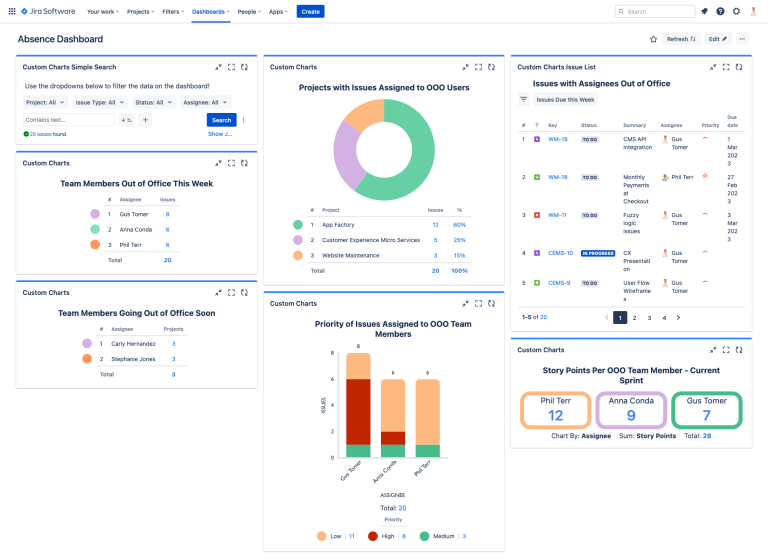Open the app switcher grid icon
Screen dimensions: 768x558
tap(12, 11)
